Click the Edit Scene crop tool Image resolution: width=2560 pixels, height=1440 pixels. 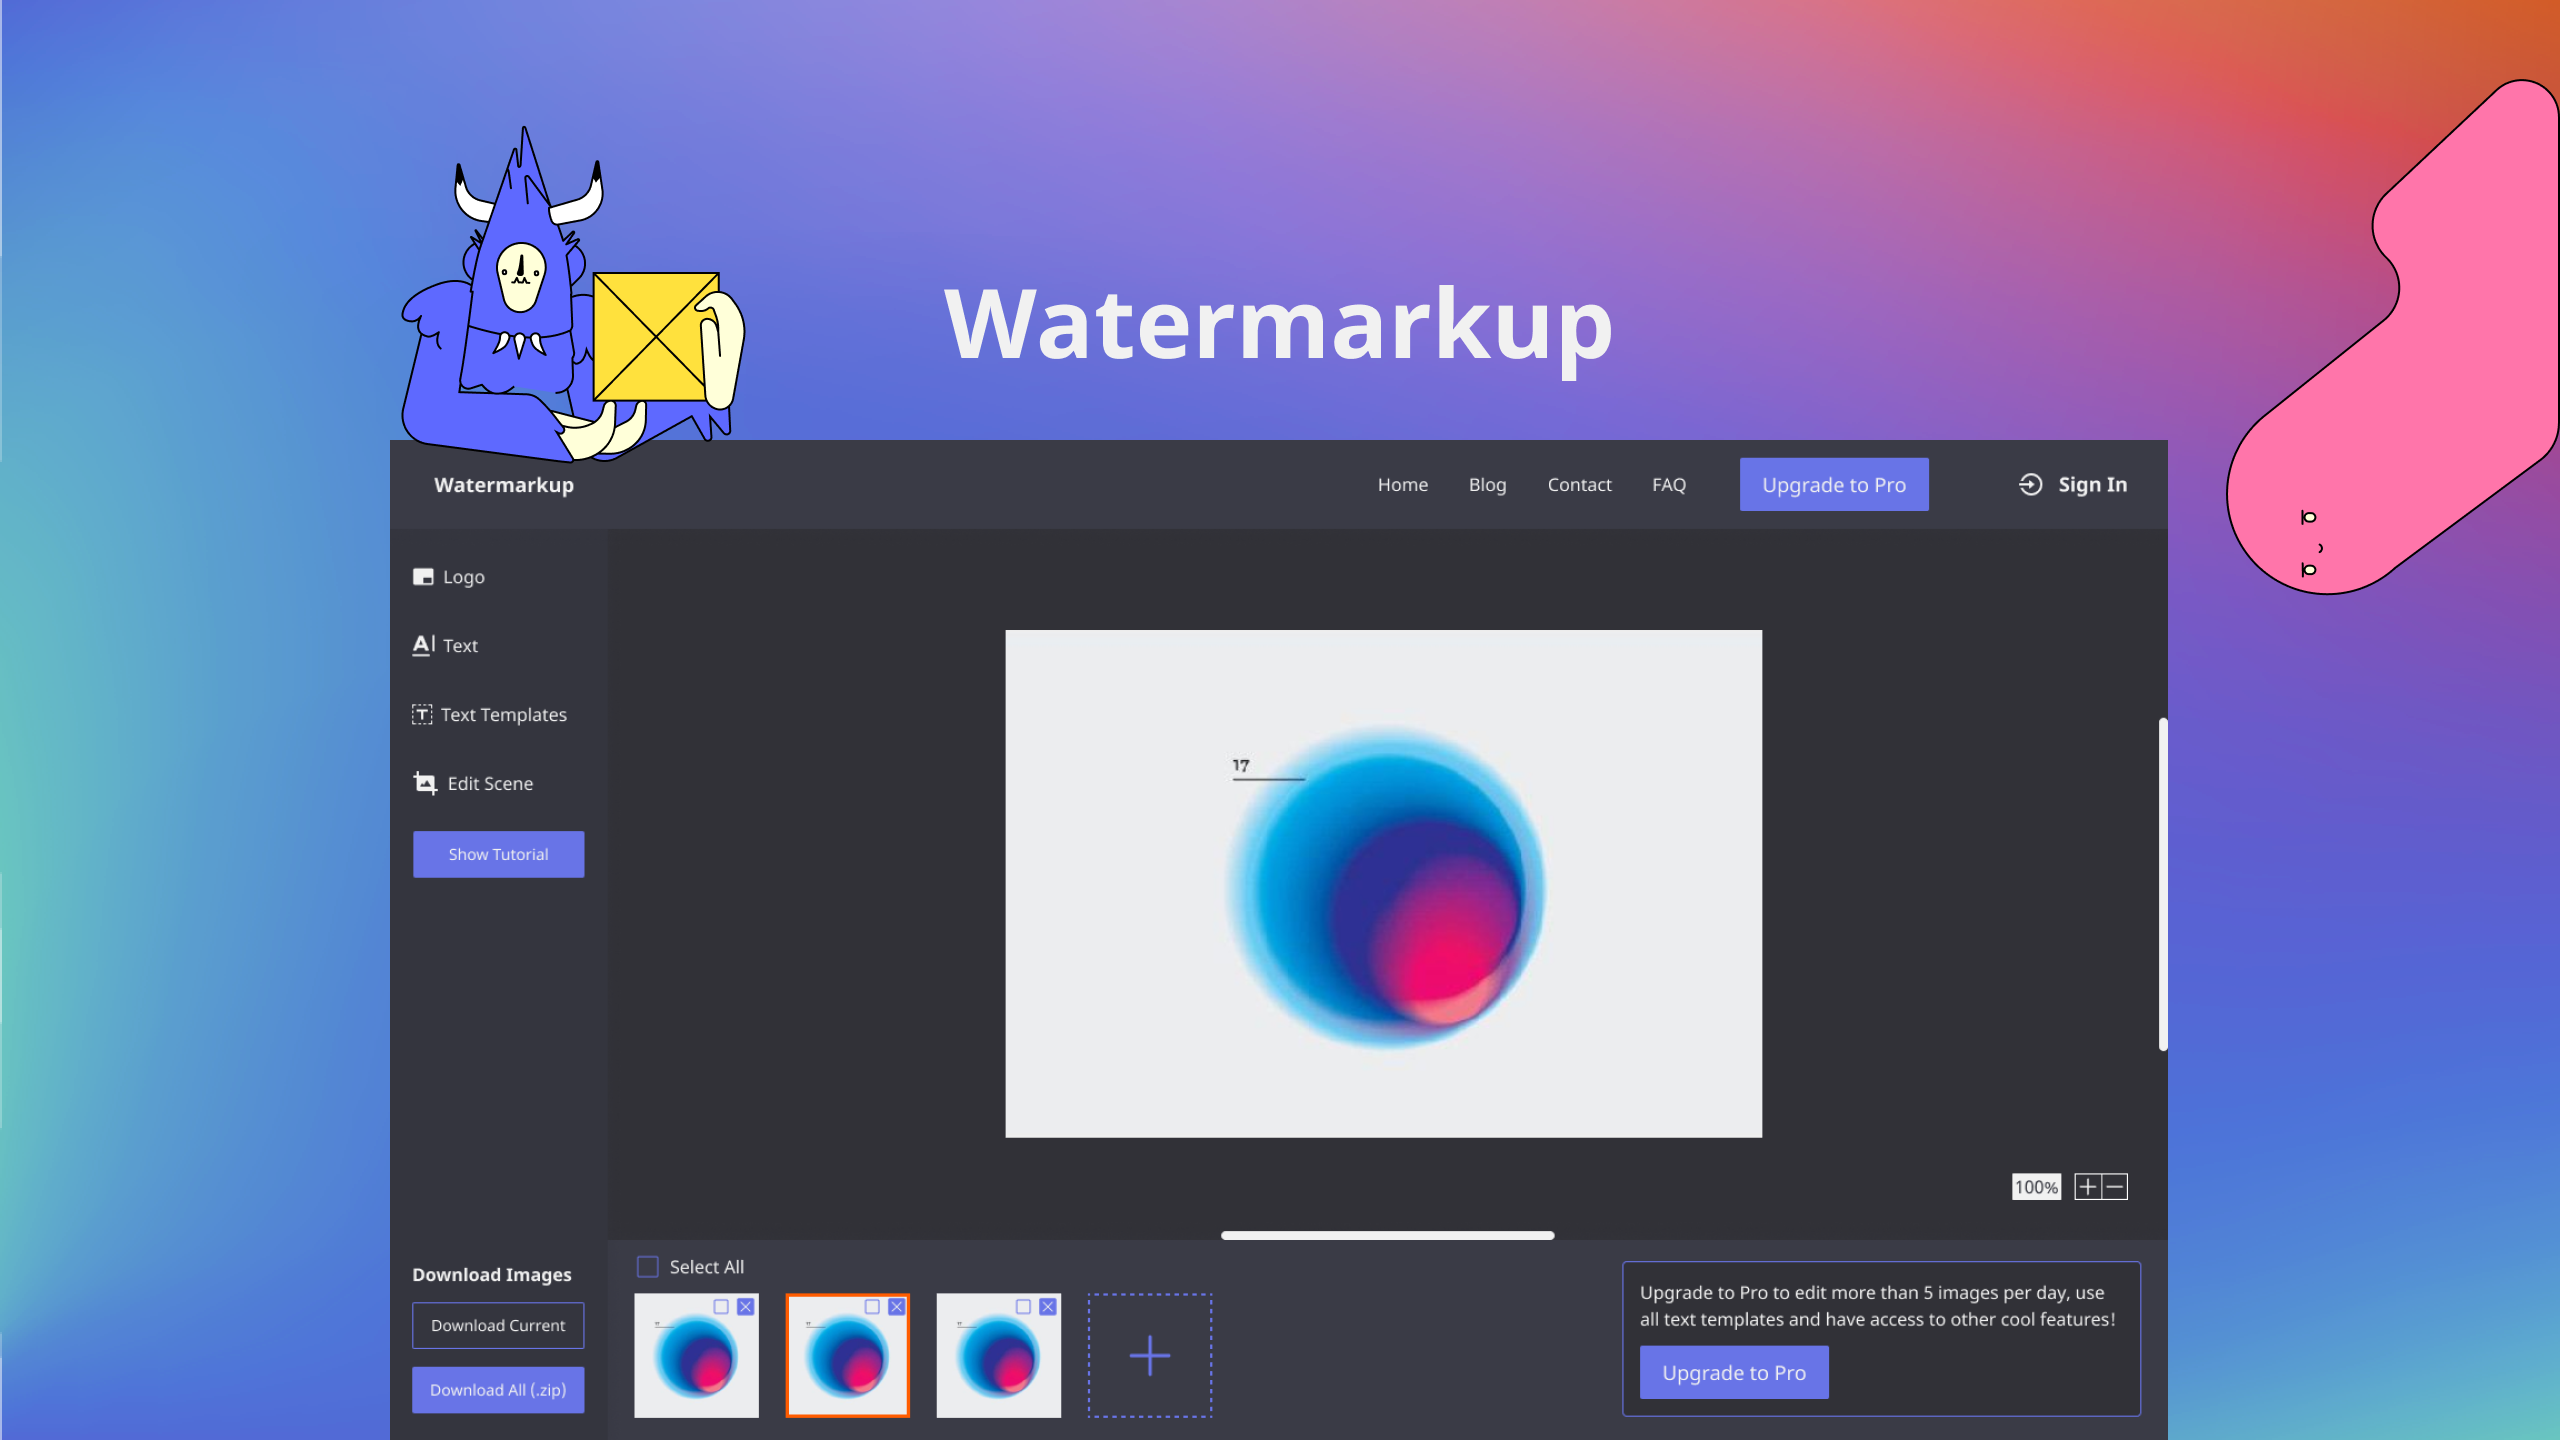point(474,783)
